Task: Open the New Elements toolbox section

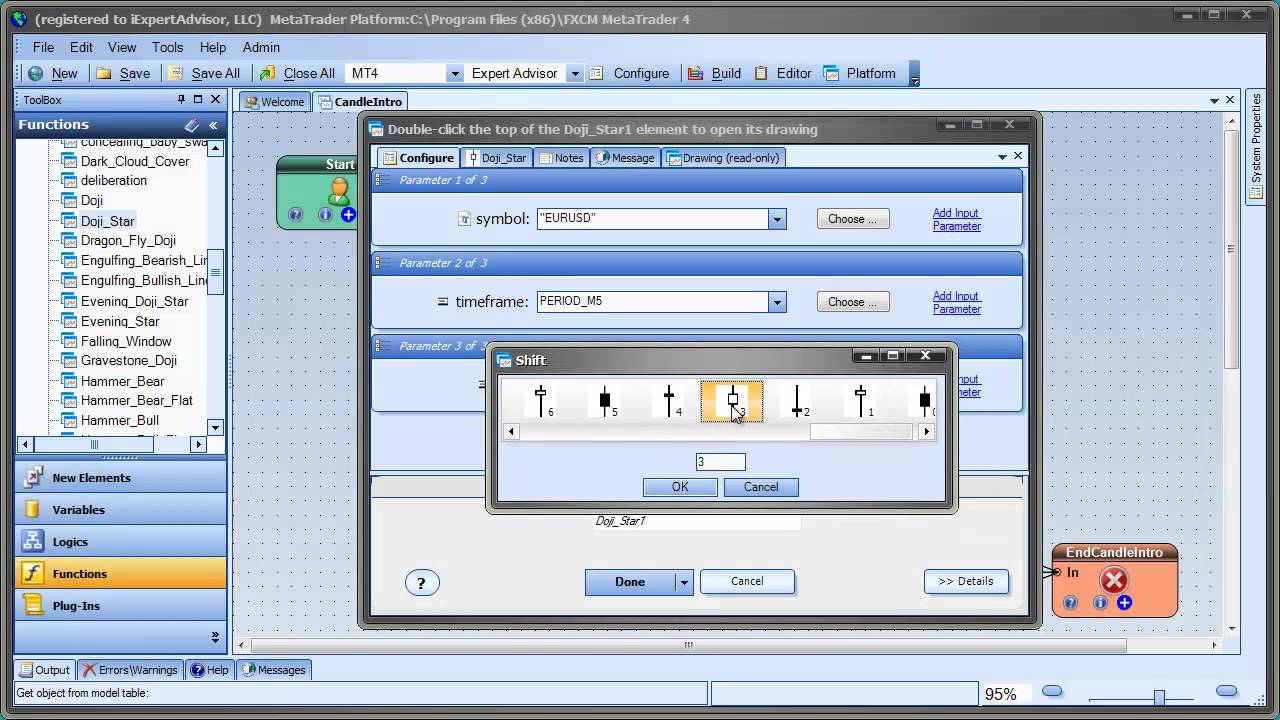Action: tap(121, 478)
